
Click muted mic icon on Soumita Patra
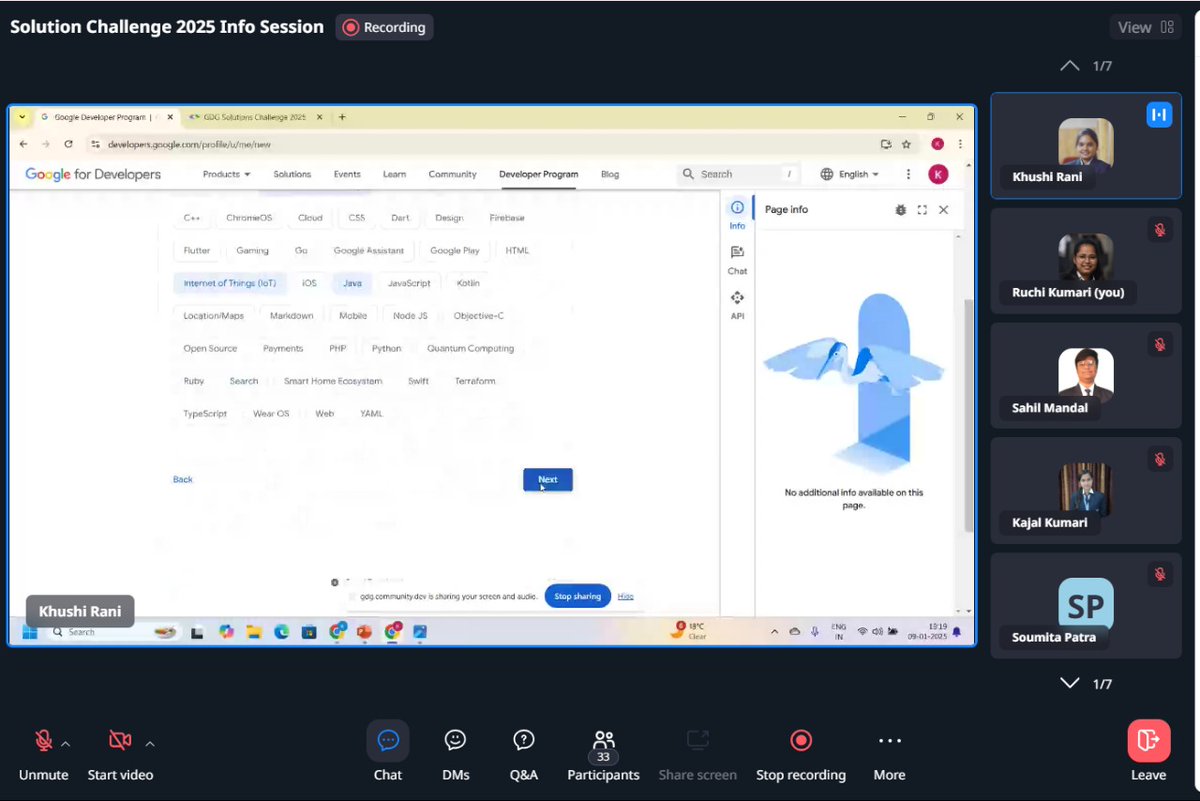(x=1160, y=574)
